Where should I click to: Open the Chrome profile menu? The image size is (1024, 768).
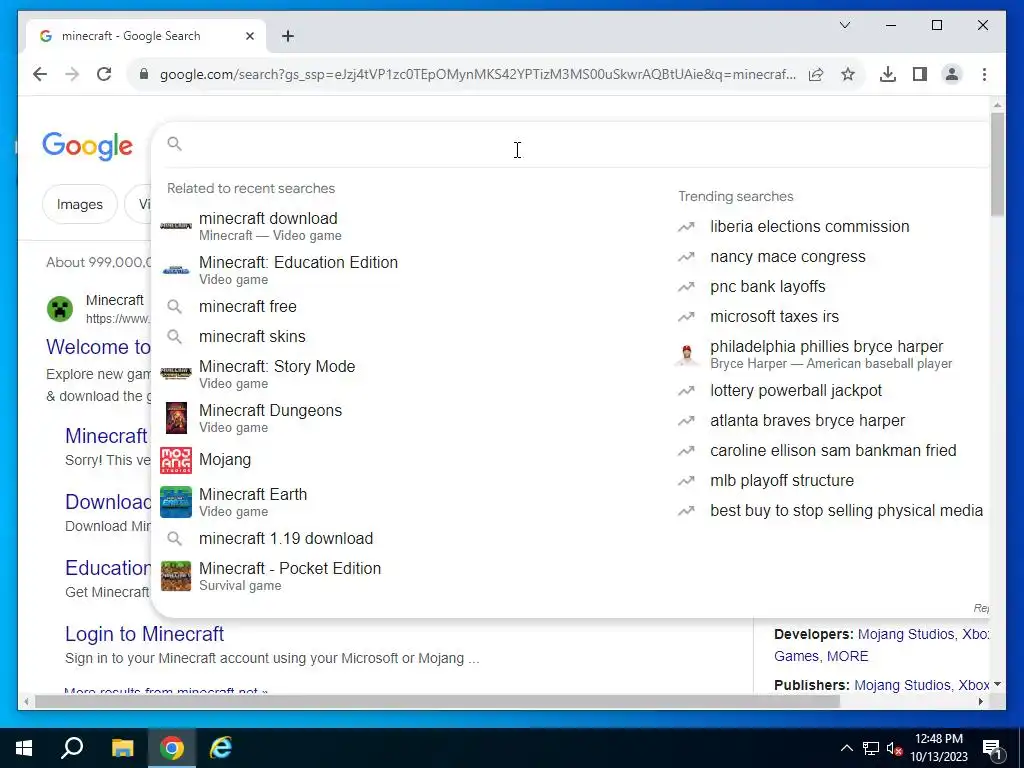952,74
